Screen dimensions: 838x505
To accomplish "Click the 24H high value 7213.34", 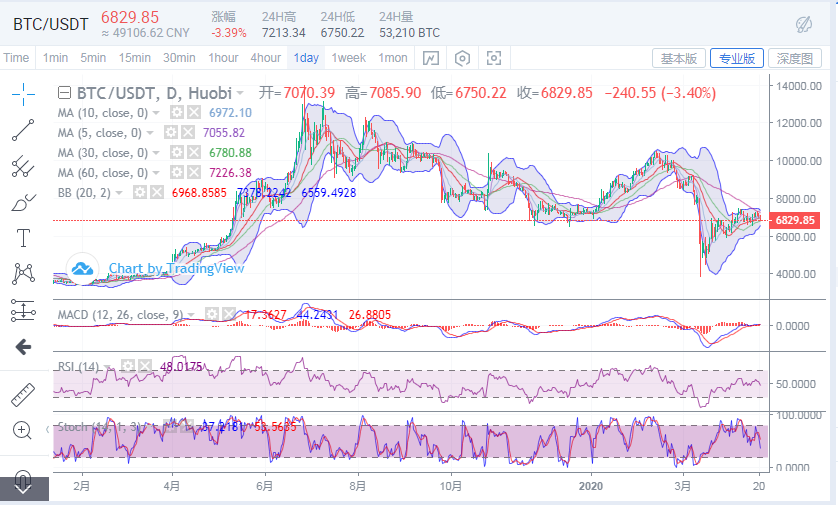I will point(283,33).
